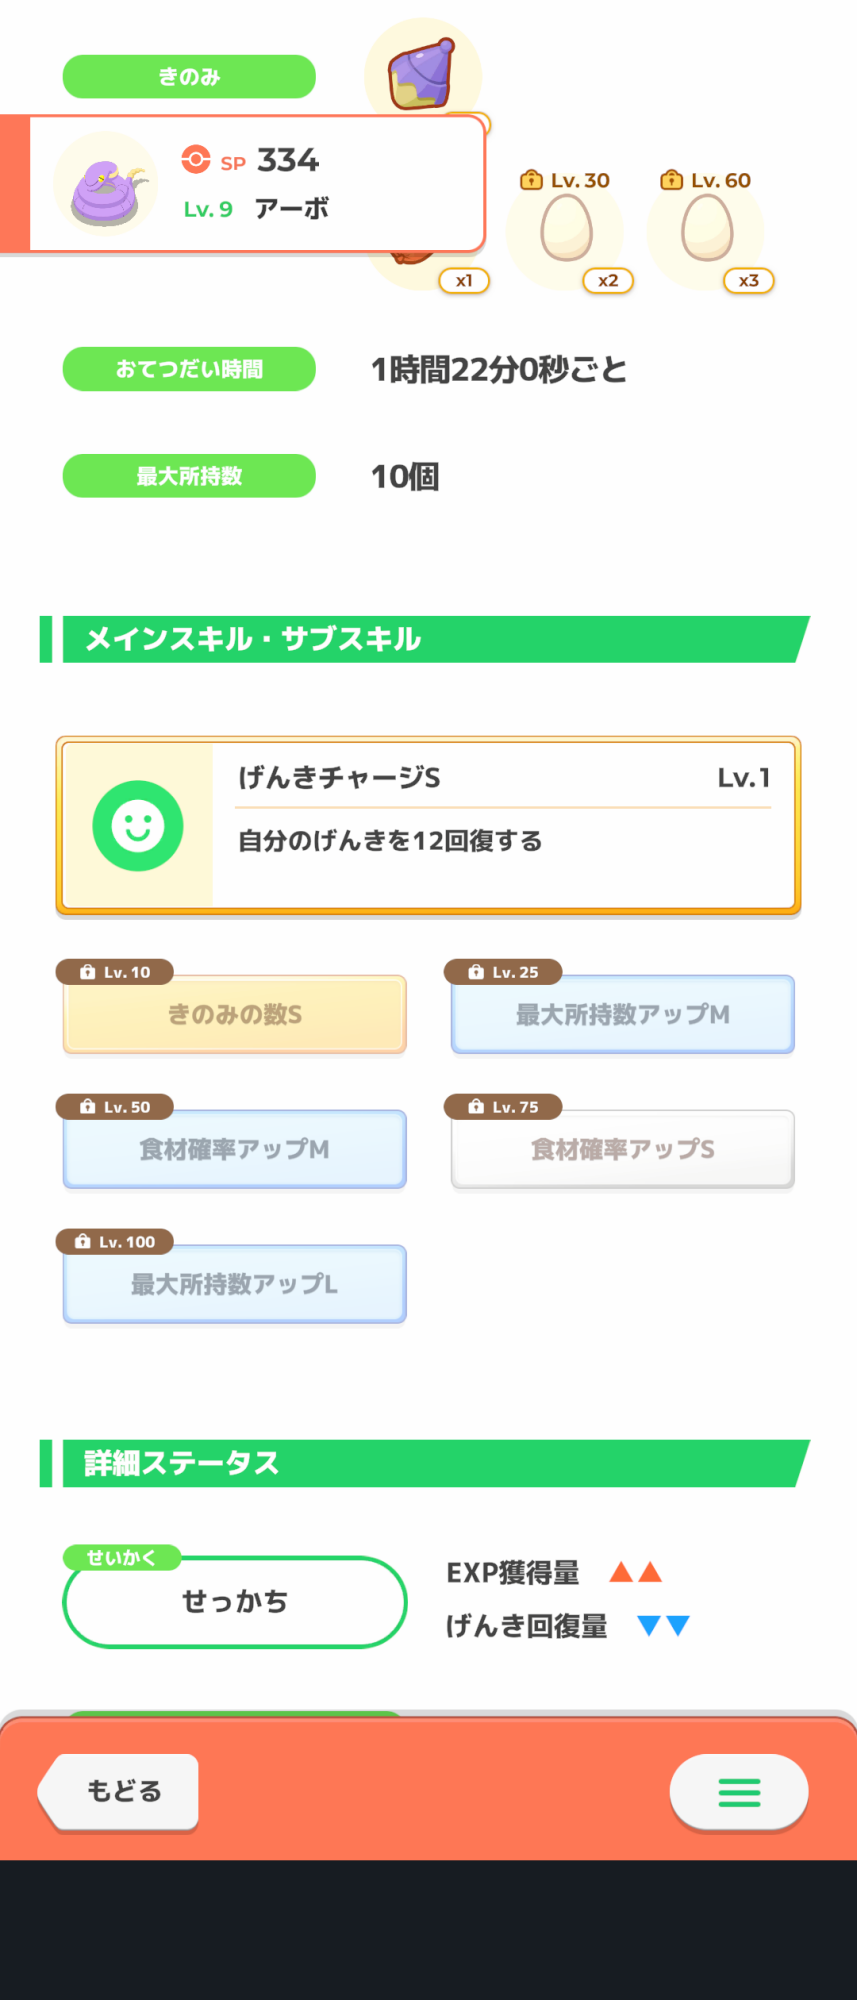The height and width of the screenshot is (2000, 857).
Task: Select the きのみの数S sub skill
Action: coord(235,1015)
